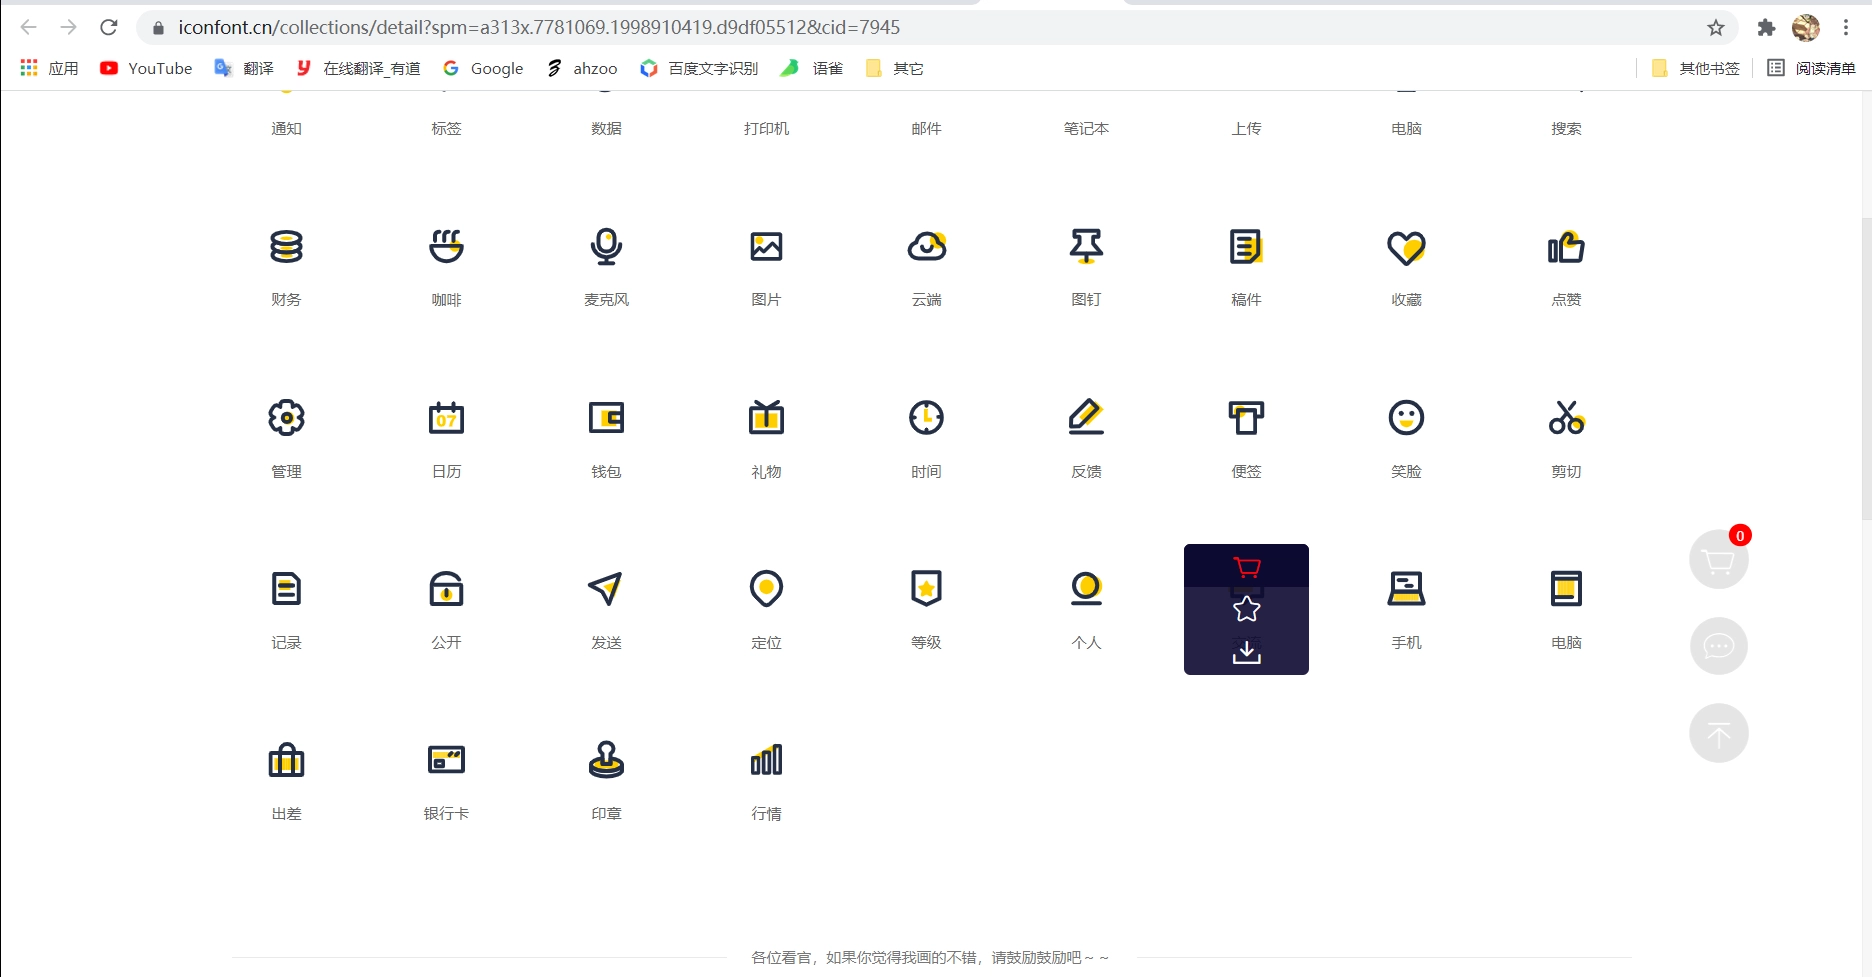
Task: Click the 笑脸 smiley face icon
Action: click(1406, 418)
